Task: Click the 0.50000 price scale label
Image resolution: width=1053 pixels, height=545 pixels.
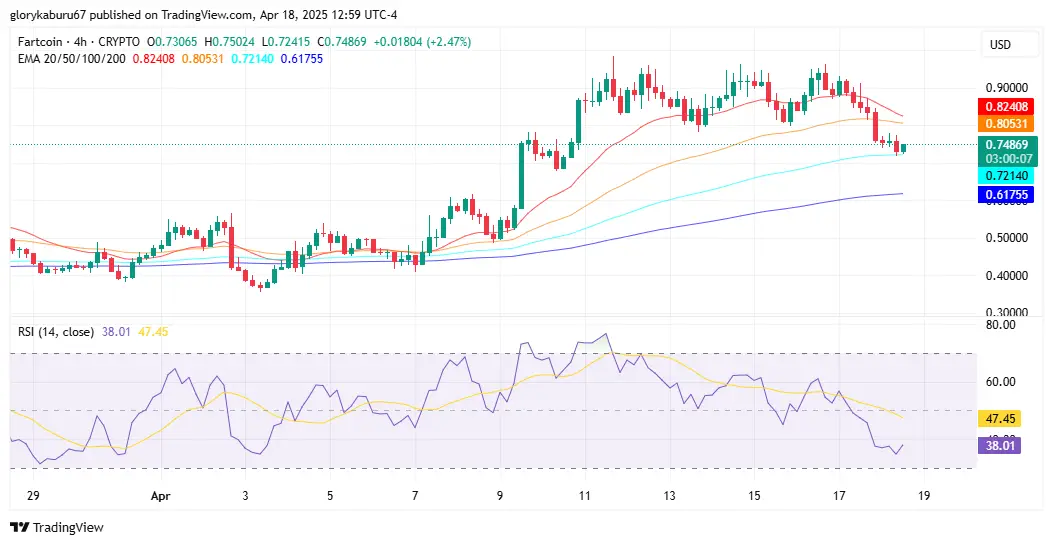Action: tap(1006, 238)
